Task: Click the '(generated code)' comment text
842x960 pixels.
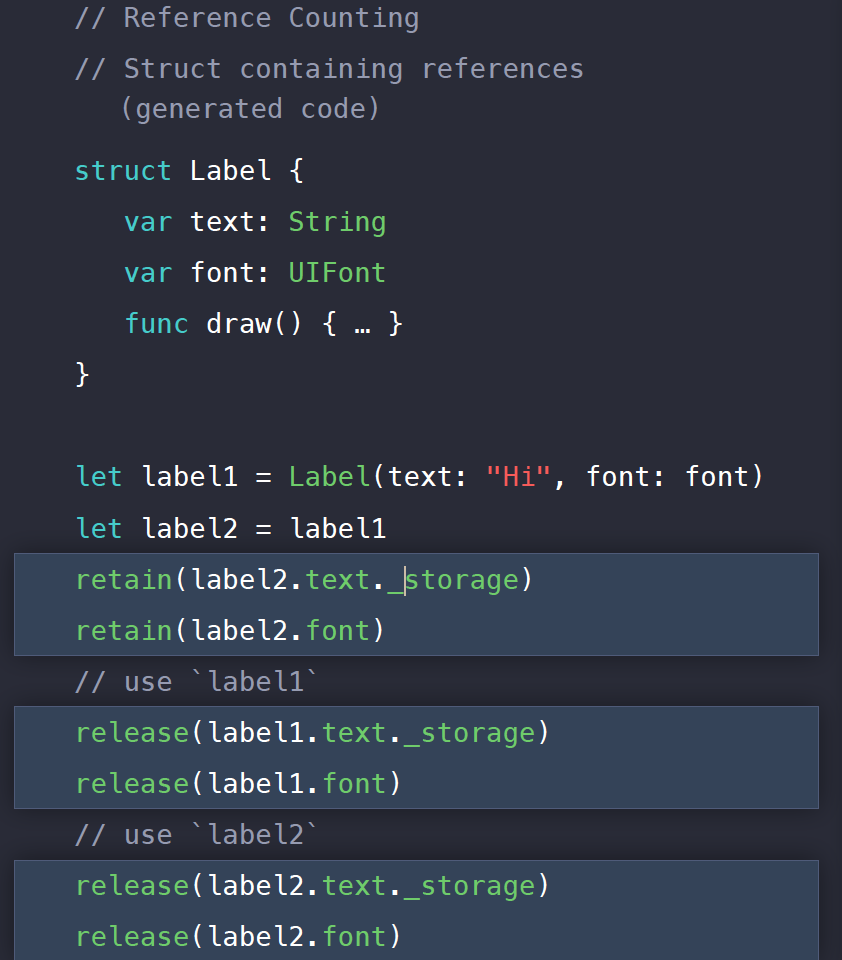Action: tap(250, 109)
